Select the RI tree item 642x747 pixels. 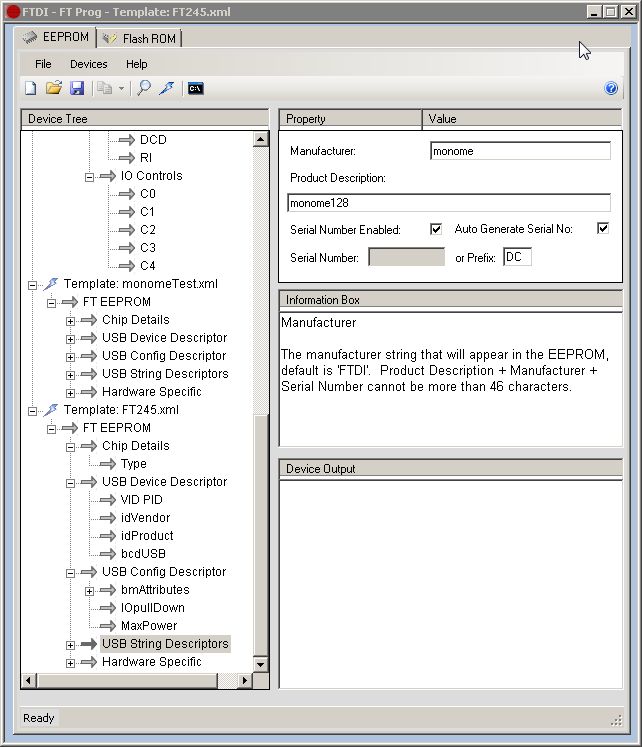point(146,158)
